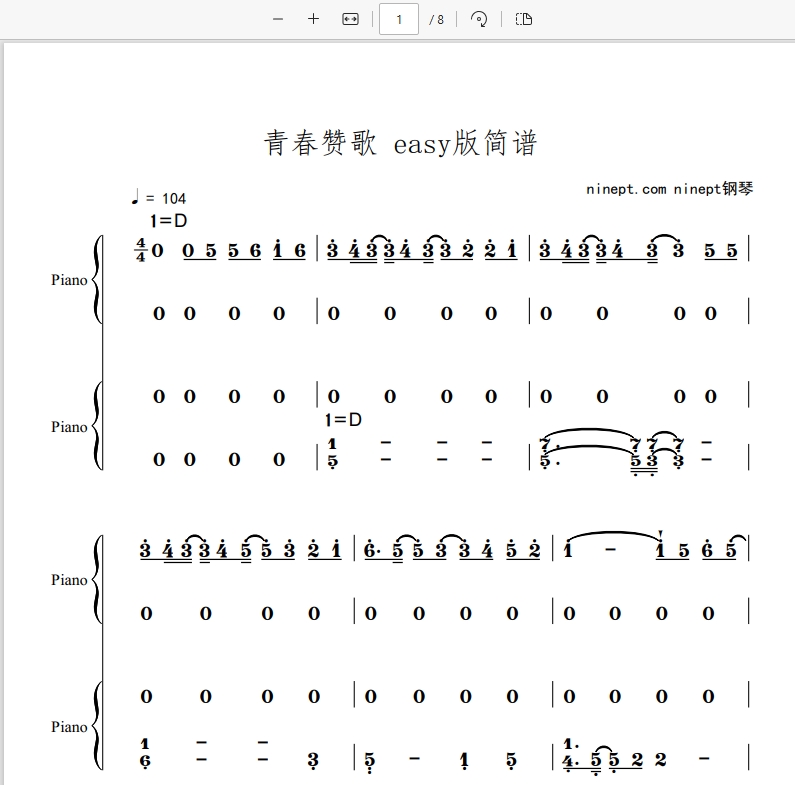This screenshot has height=785, width=795.
Task: Select the 4/4 time signature
Action: [140, 250]
